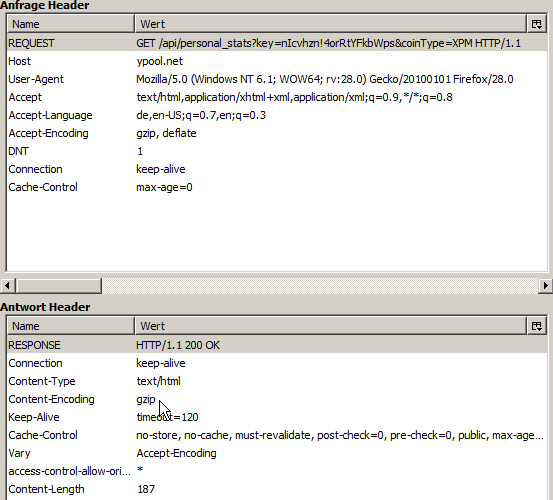The width and height of the screenshot is (553, 500).
Task: Click the DNT value 1
Action: [140, 151]
